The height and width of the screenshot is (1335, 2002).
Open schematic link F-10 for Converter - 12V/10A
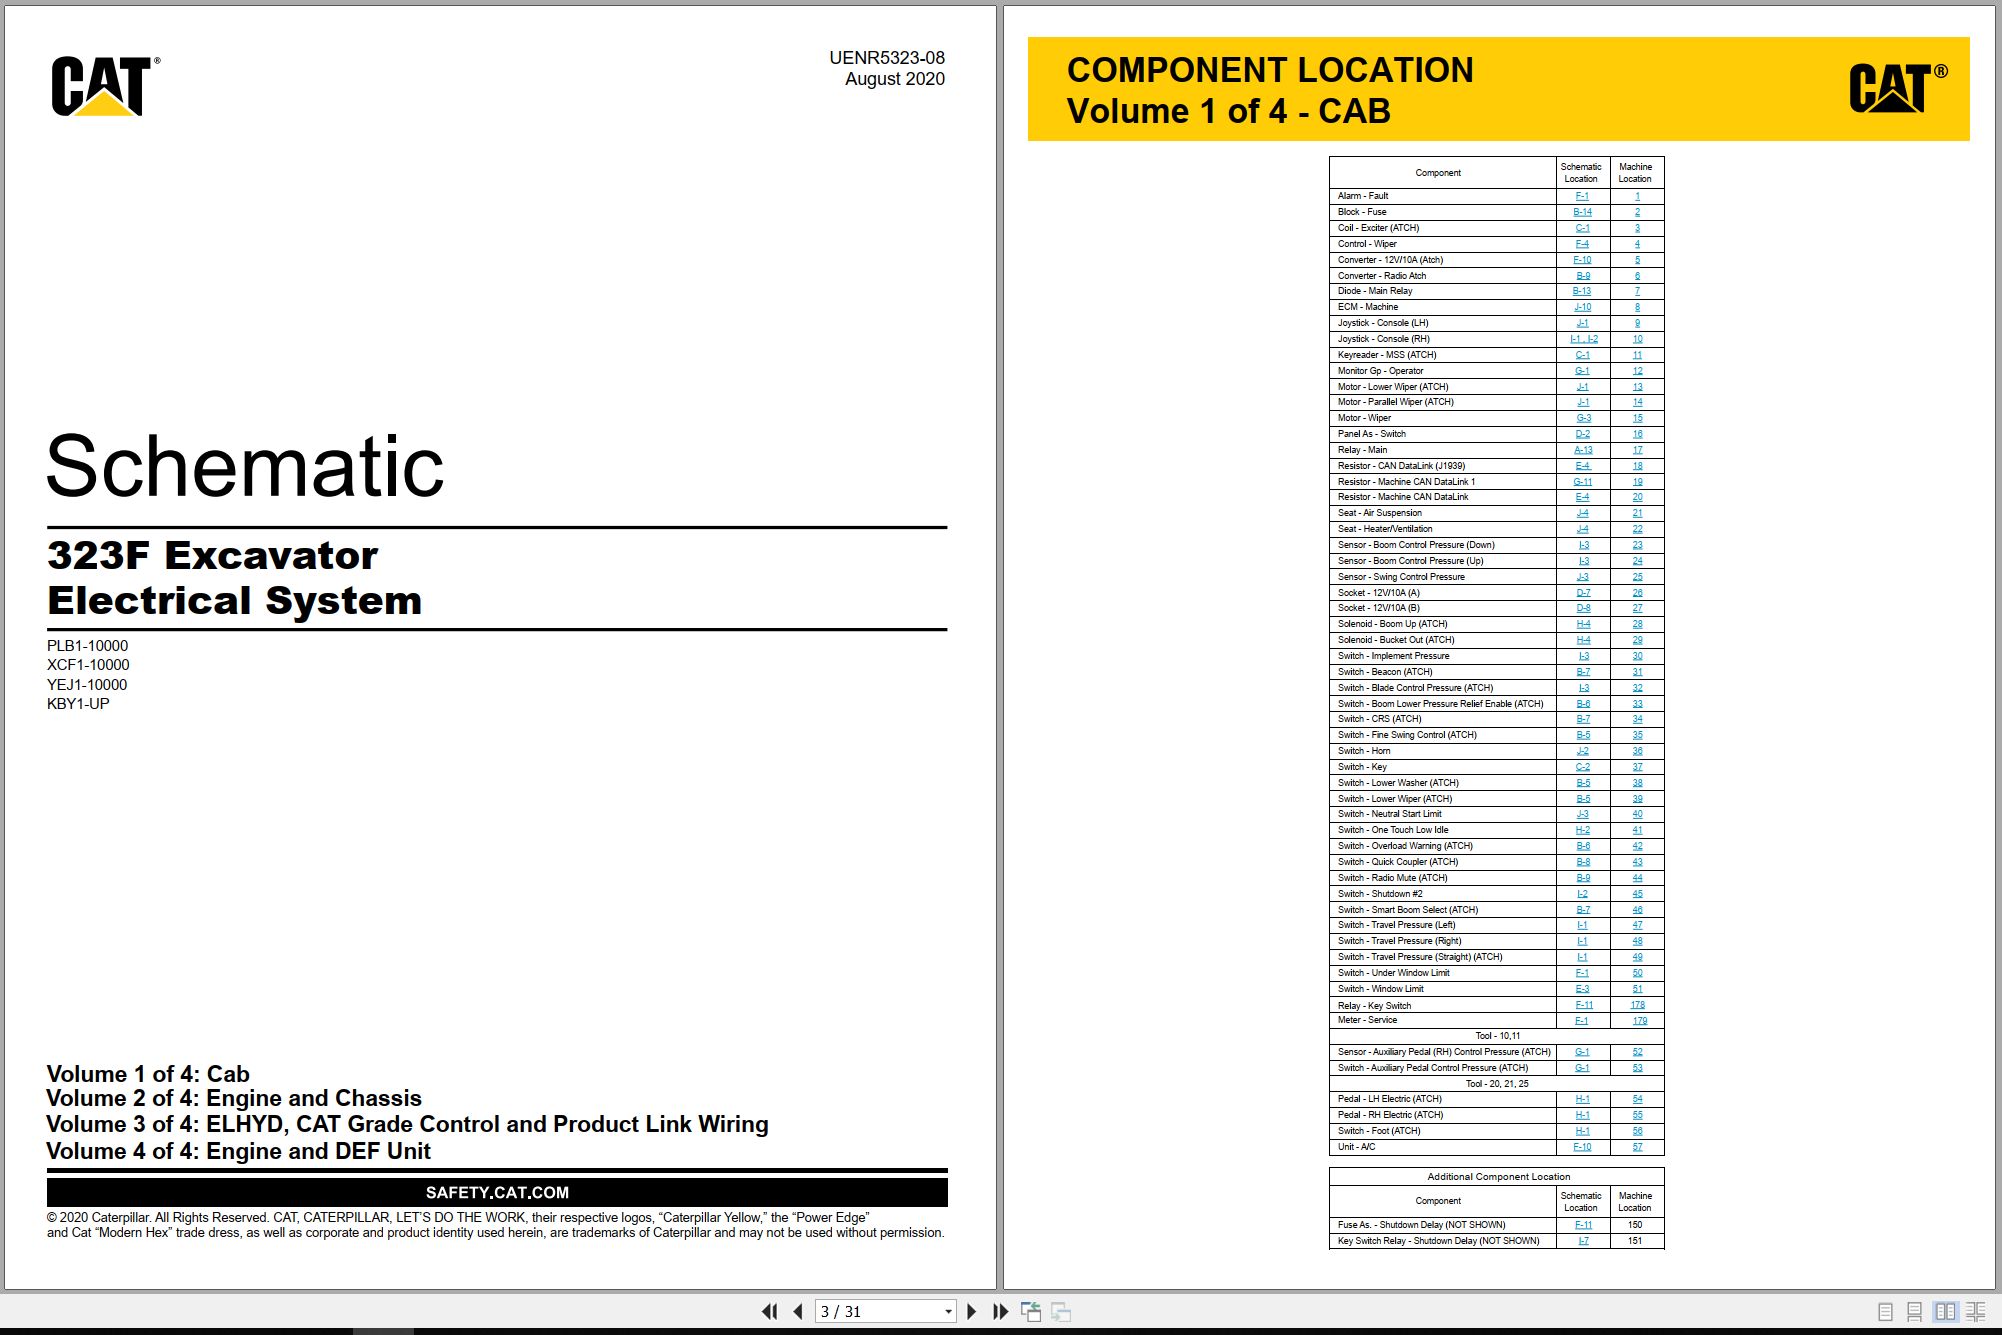1582,260
